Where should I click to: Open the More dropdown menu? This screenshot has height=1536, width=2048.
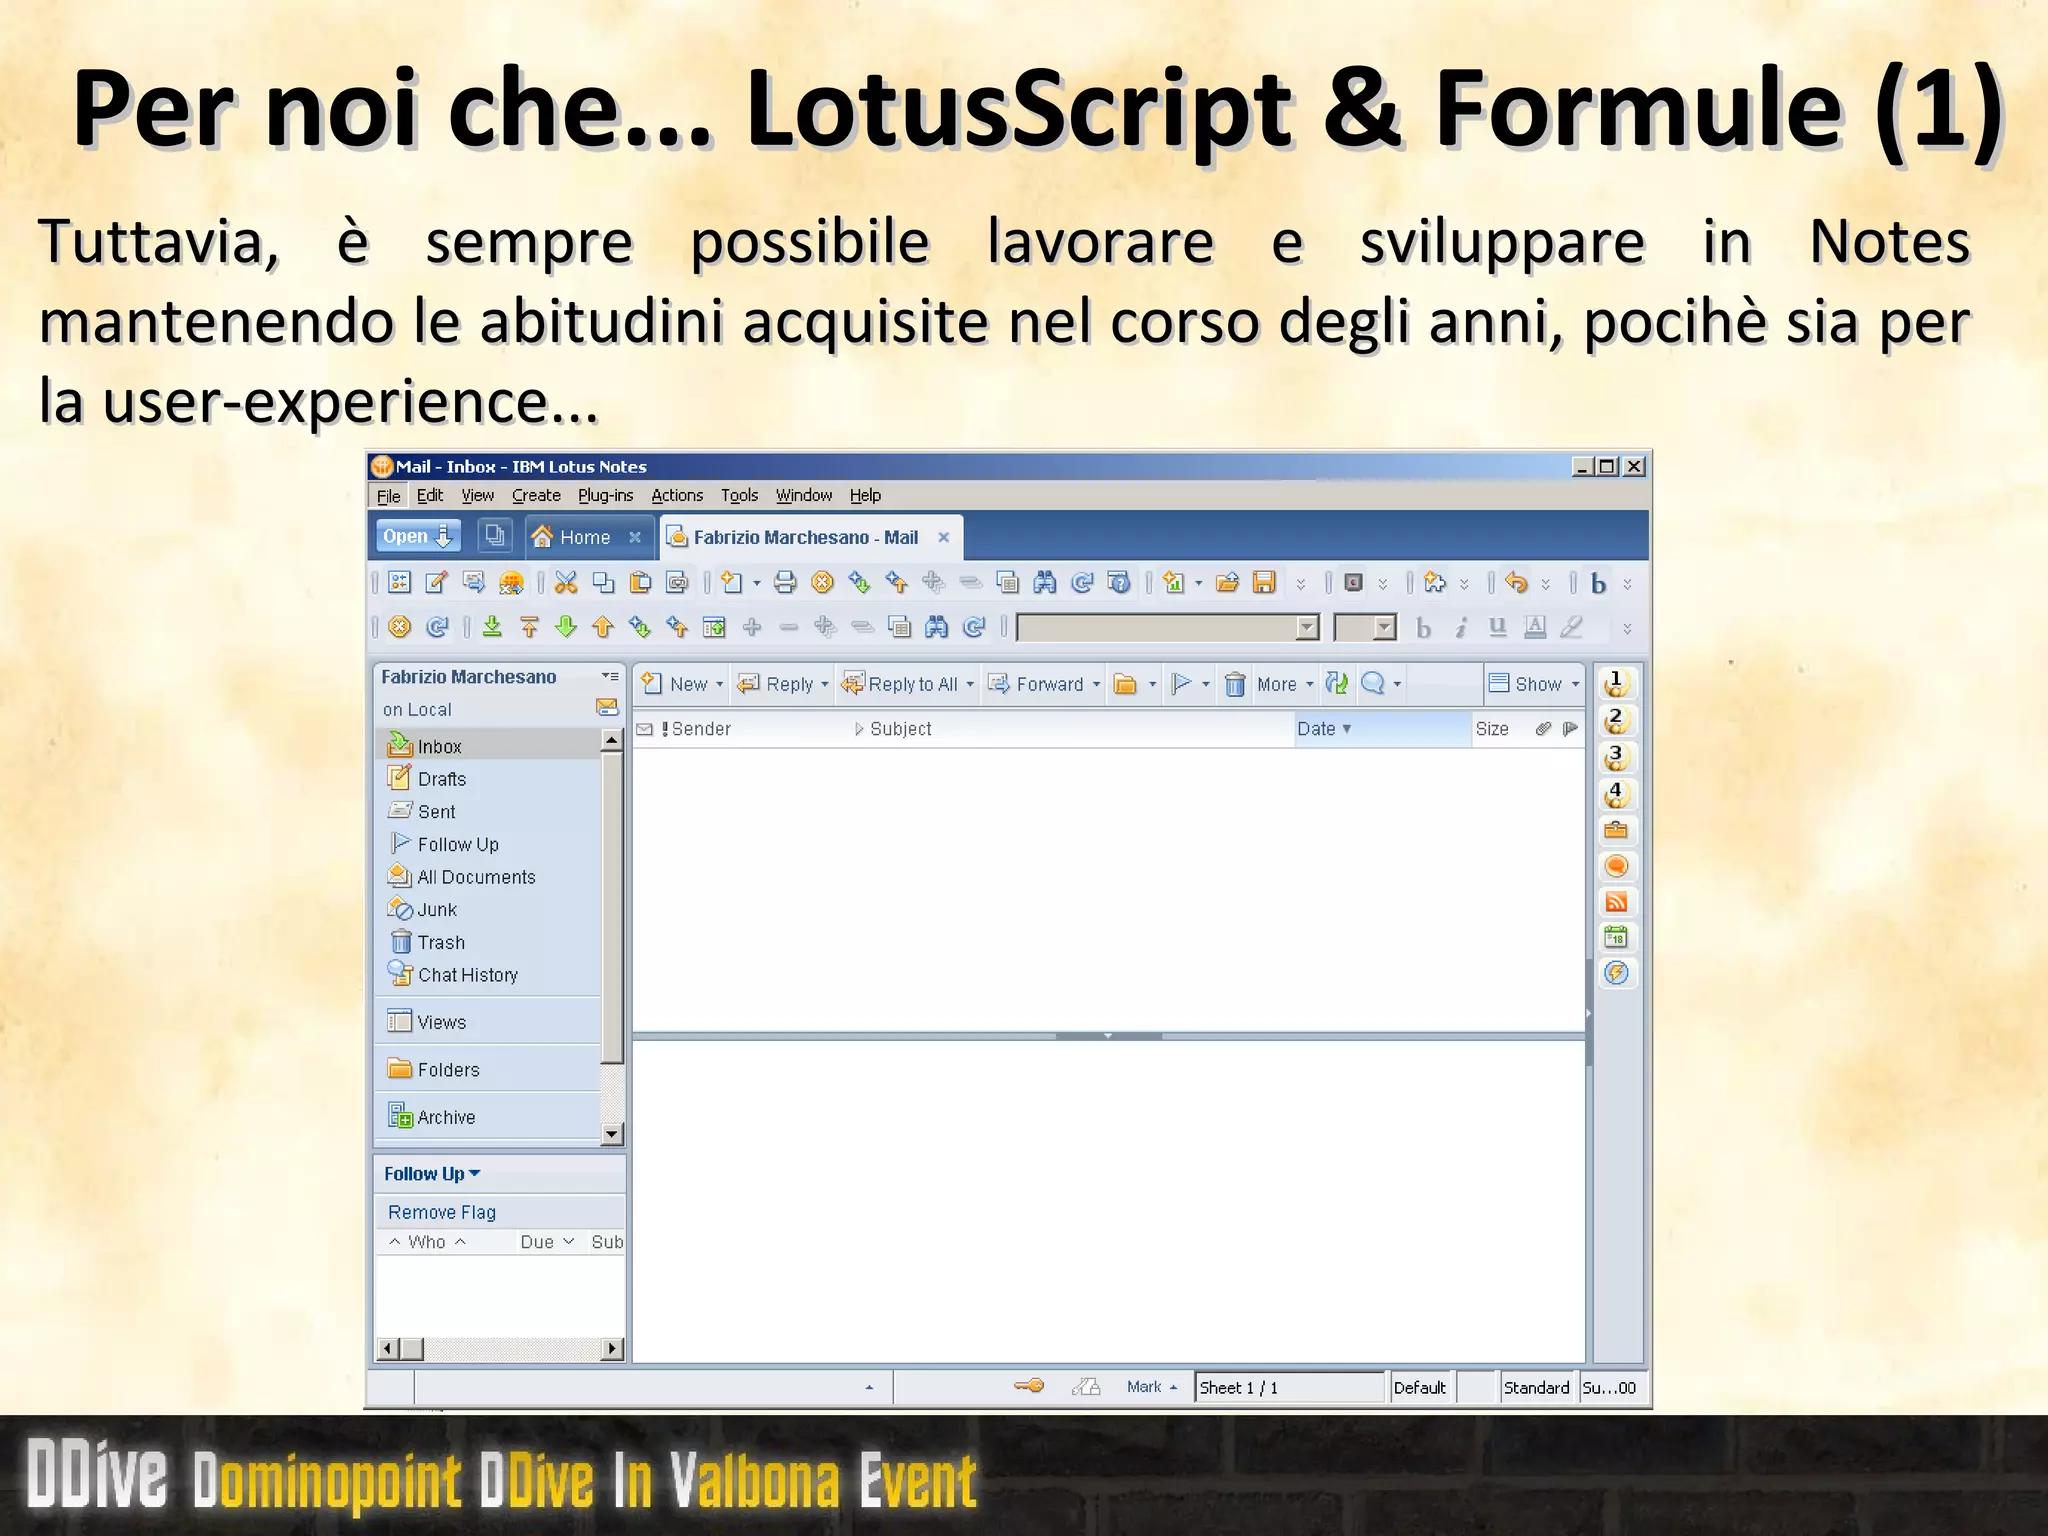[1285, 684]
